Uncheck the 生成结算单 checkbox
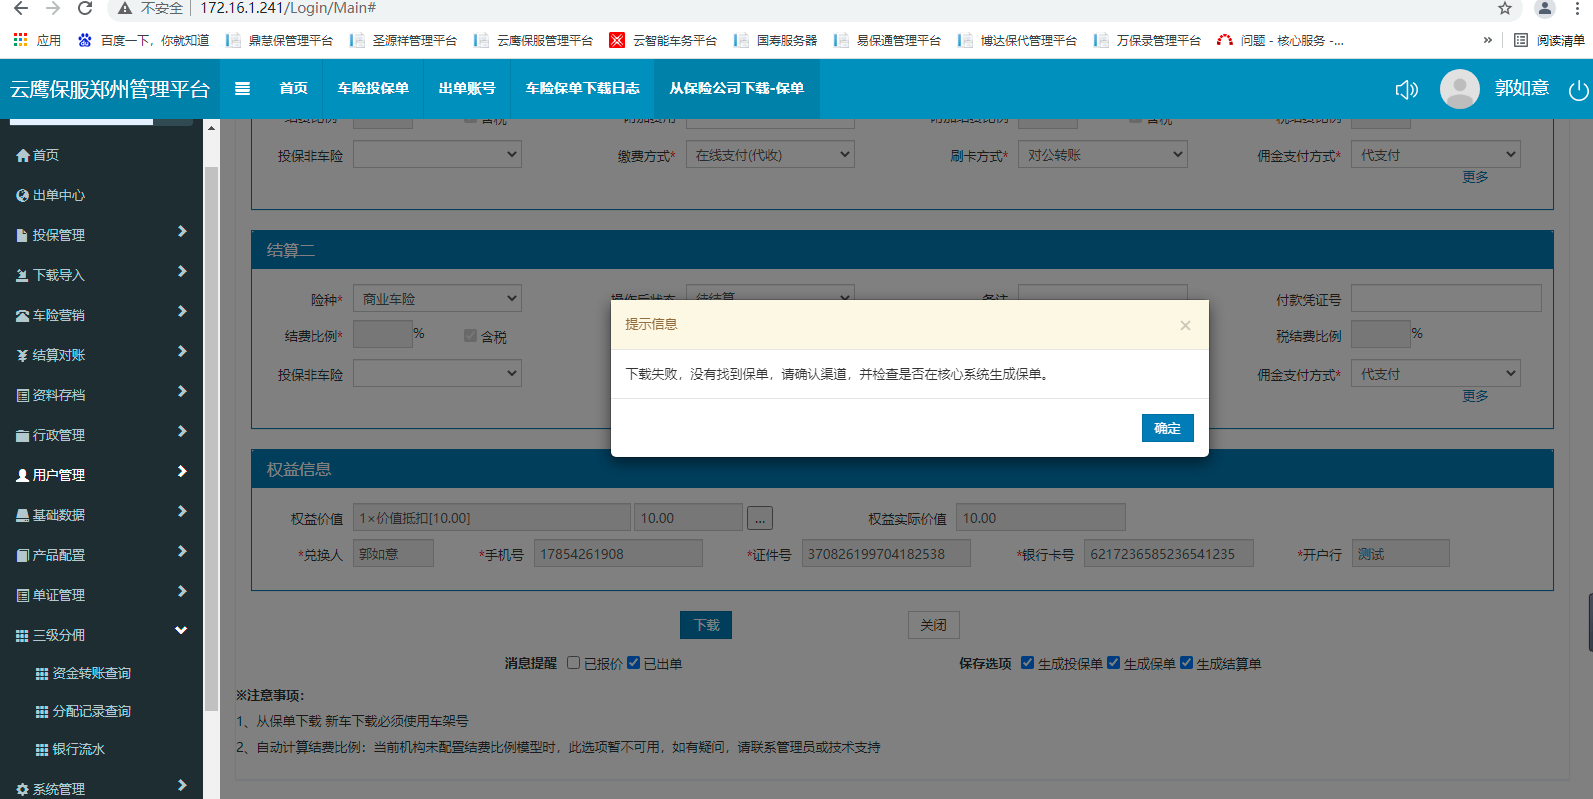The image size is (1593, 799). click(x=1186, y=663)
